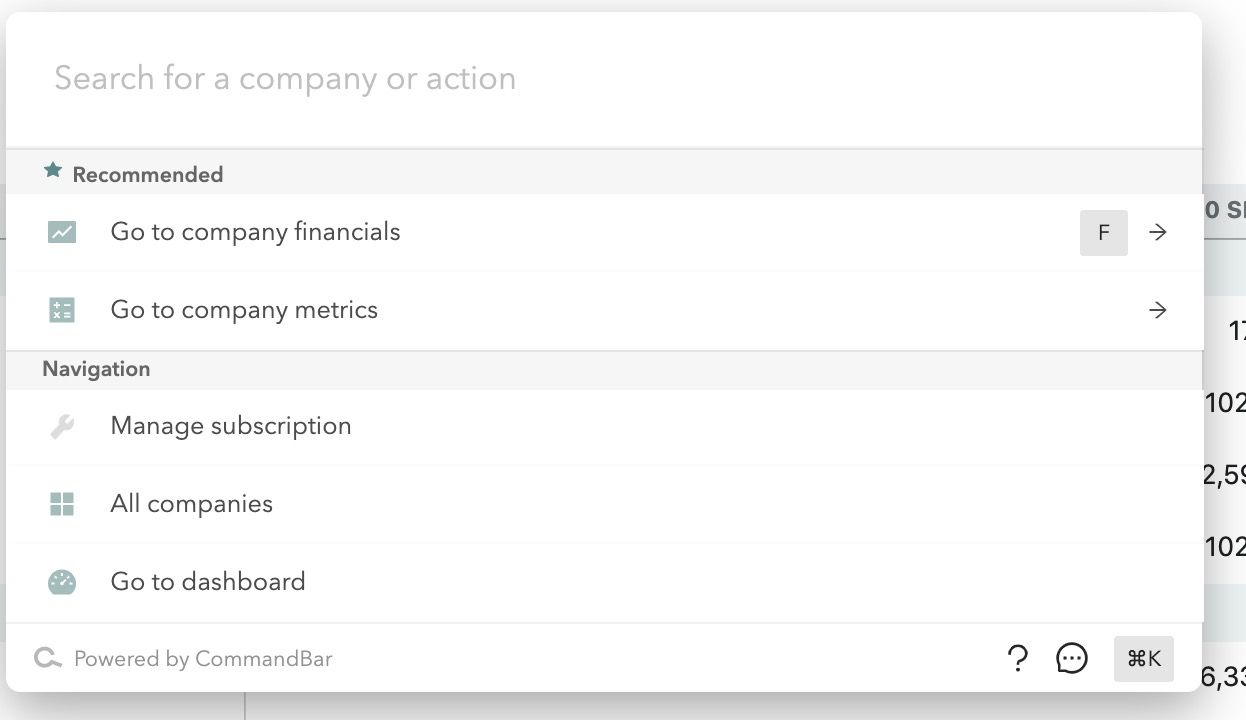
Task: Click the star icon beside Recommended
Action: (53, 172)
